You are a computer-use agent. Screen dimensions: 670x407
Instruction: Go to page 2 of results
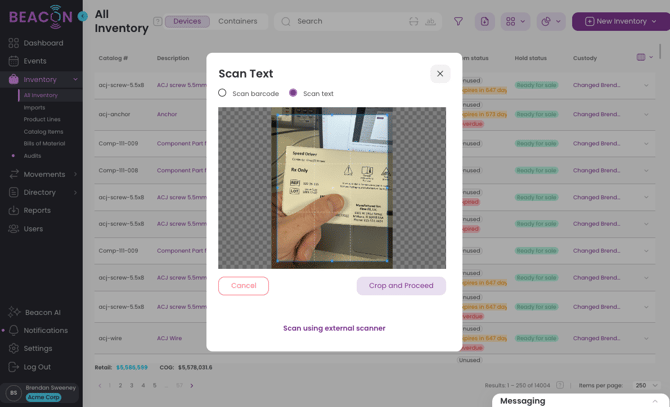pyautogui.click(x=120, y=385)
